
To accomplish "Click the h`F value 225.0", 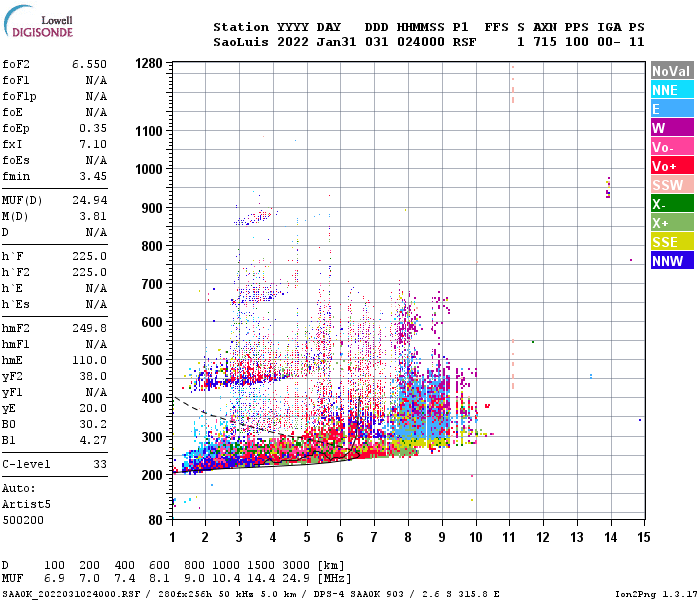I will (x=90, y=256).
